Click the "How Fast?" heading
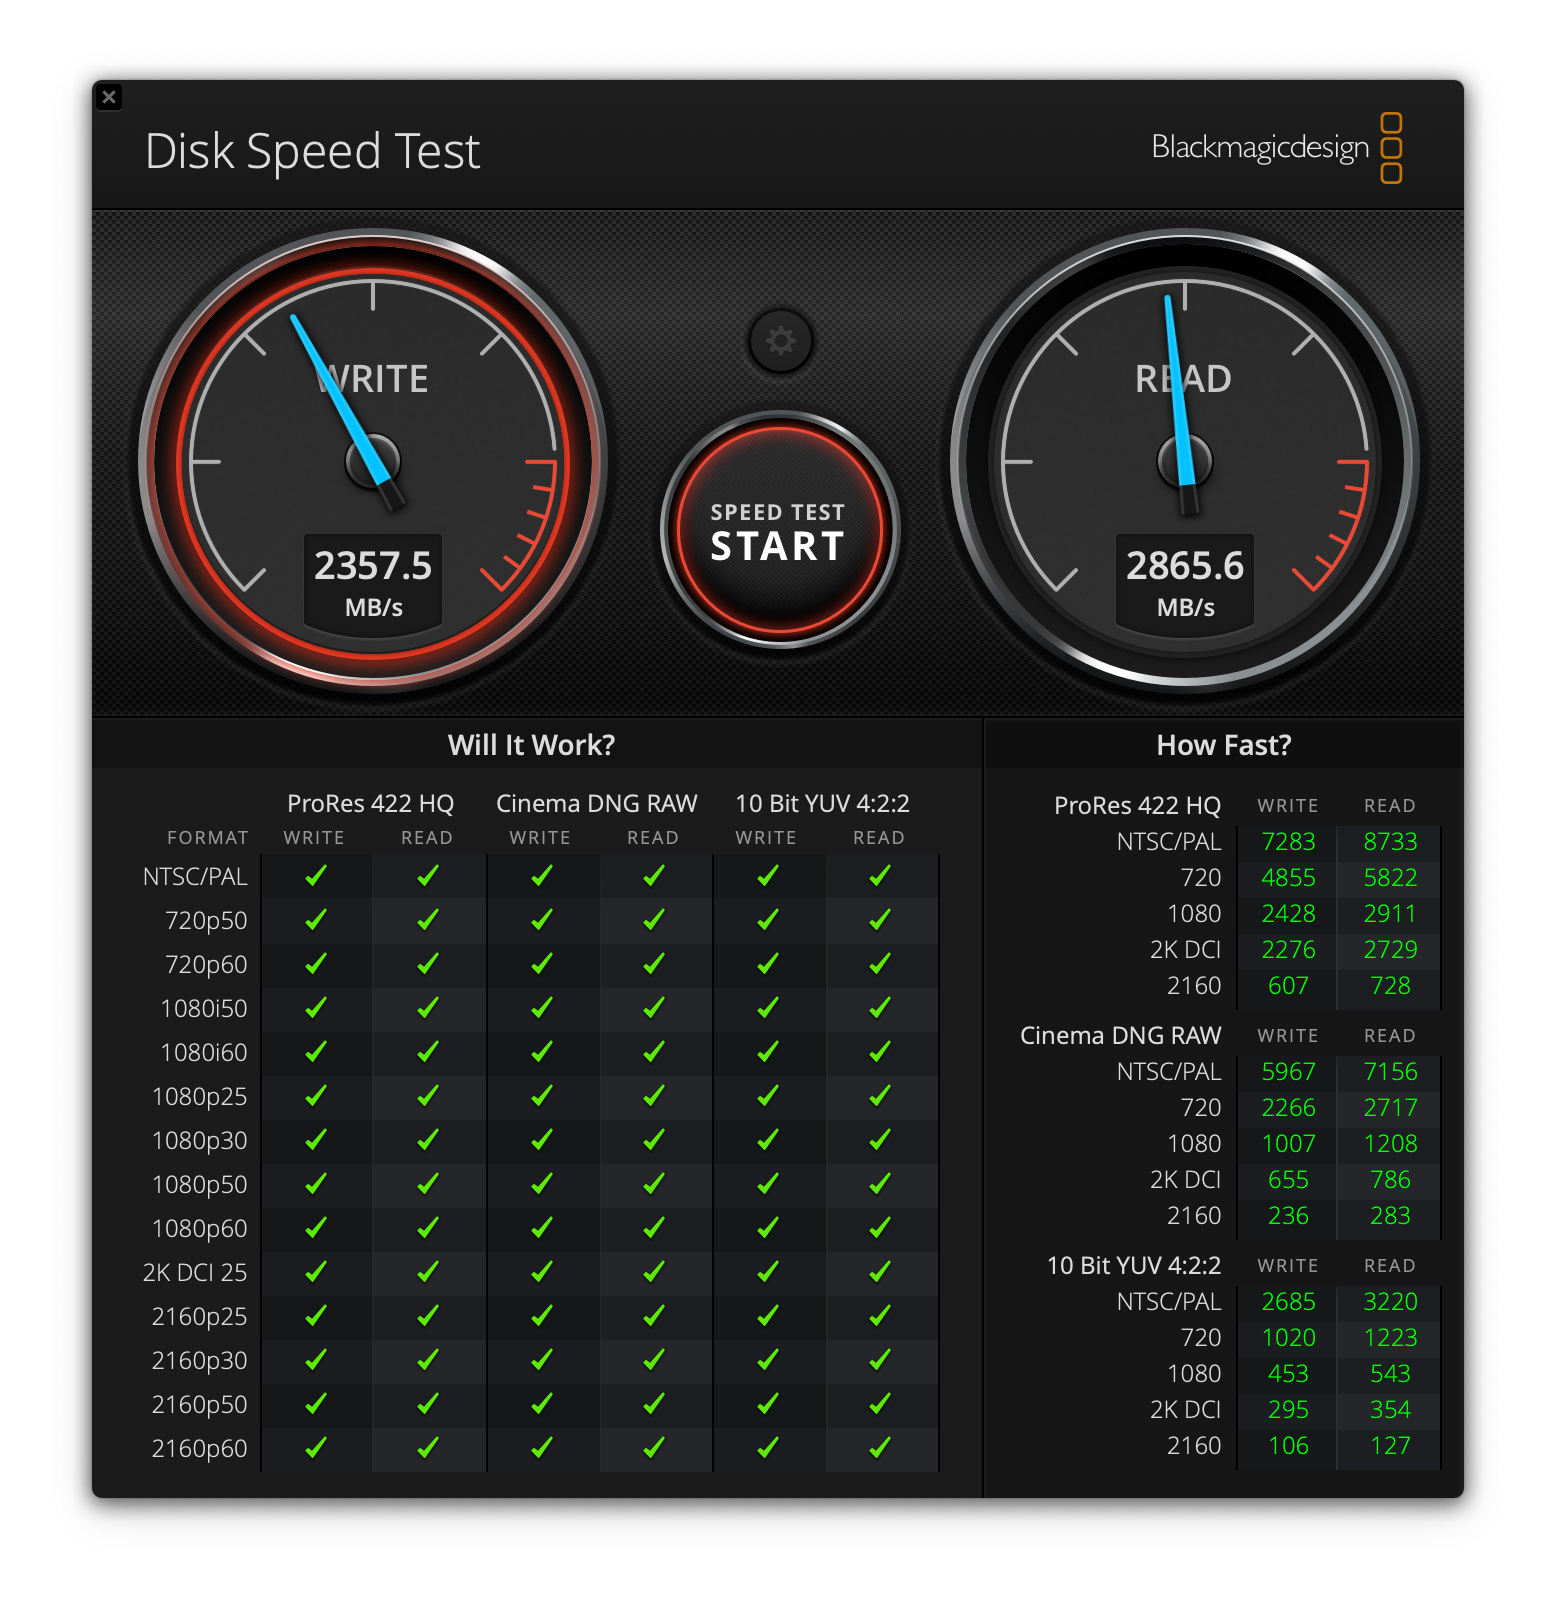 1223,745
